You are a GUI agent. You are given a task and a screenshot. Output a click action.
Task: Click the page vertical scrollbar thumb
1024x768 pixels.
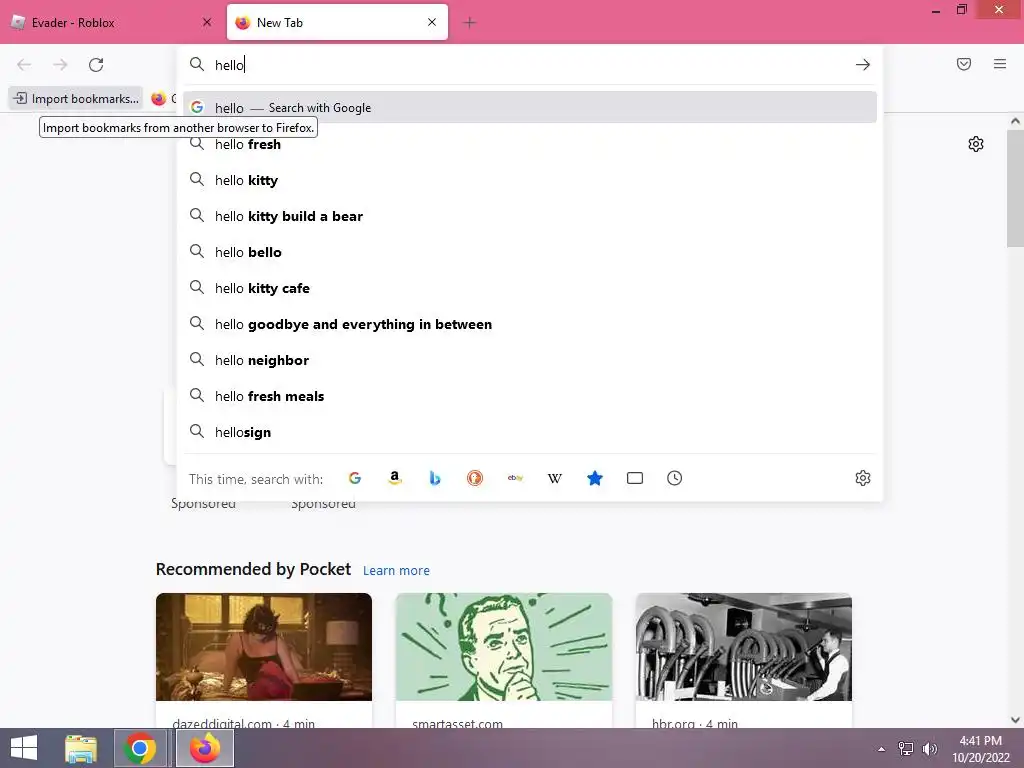point(1015,187)
